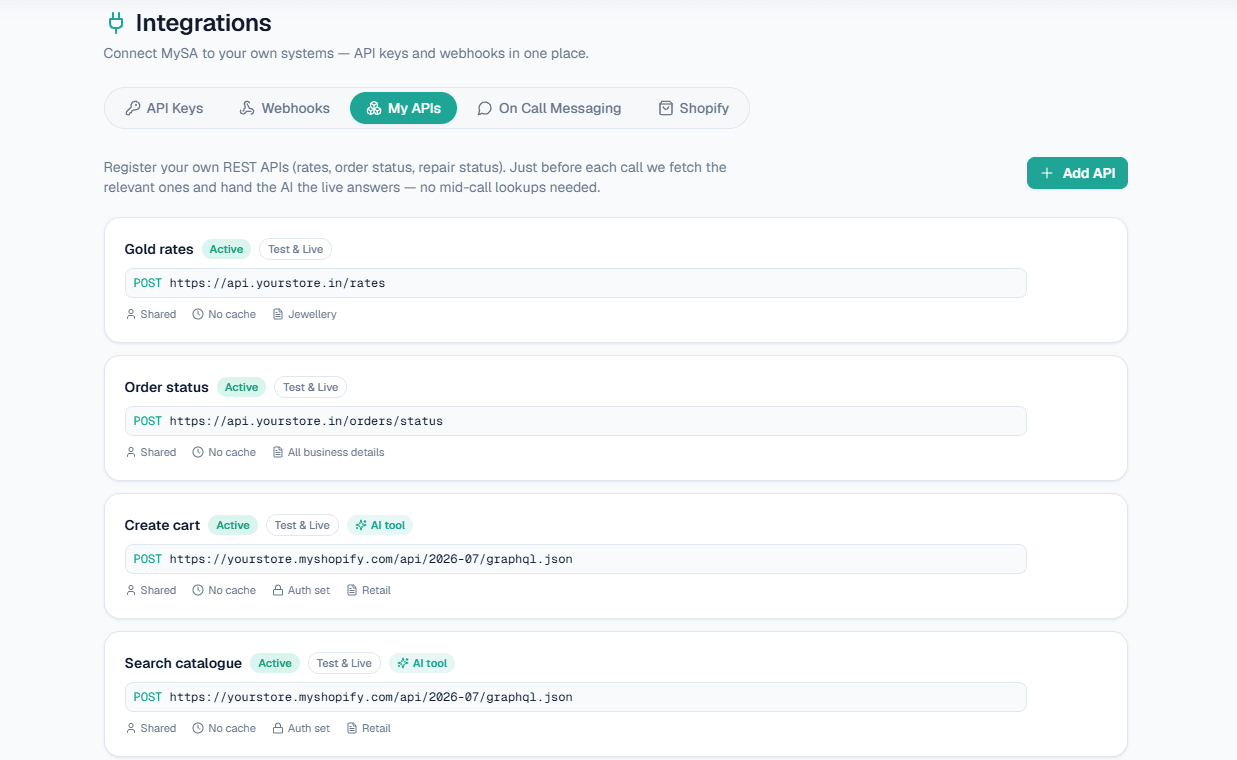Go to the Shopify tab
The height and width of the screenshot is (760, 1237).
[694, 108]
